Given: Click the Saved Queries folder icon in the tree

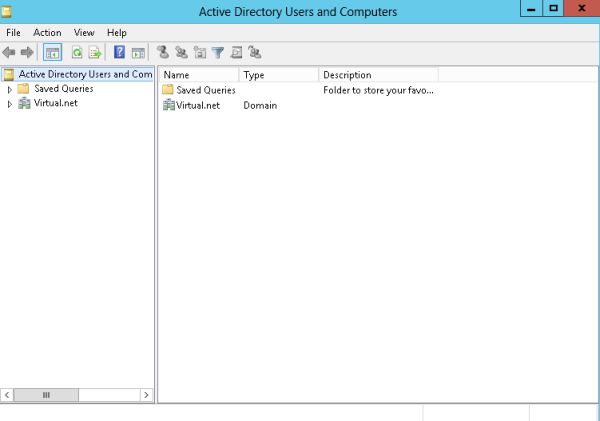Looking at the screenshot, I should coord(24,89).
